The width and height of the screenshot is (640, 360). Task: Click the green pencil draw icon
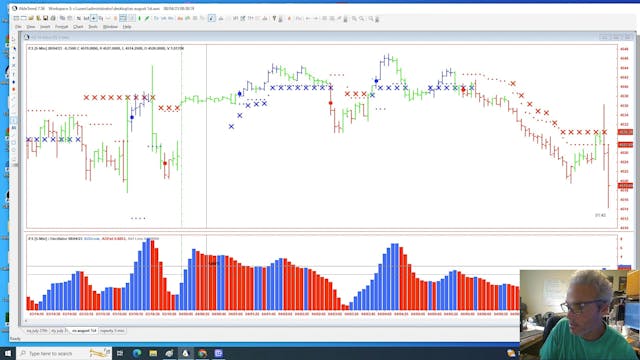coord(147,18)
